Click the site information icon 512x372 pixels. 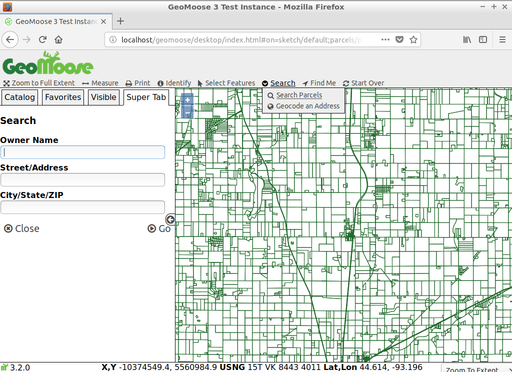pos(113,40)
